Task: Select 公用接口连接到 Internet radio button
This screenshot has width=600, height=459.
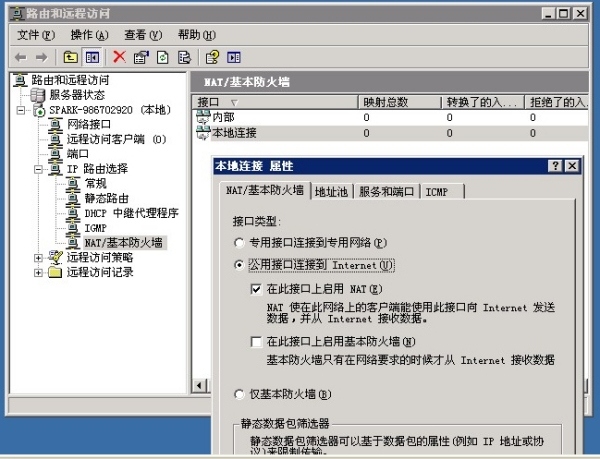Action: 239,265
